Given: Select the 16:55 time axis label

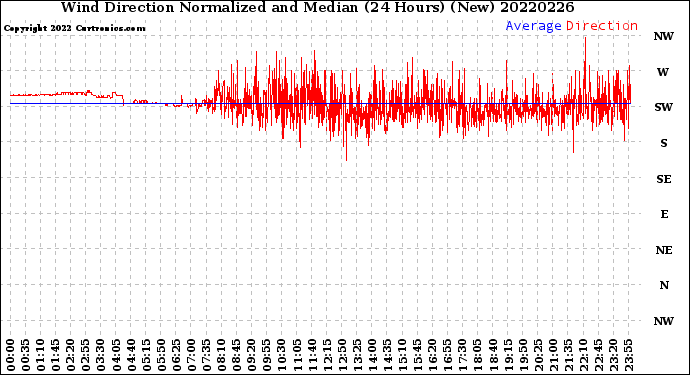Looking at the screenshot, I should coord(447,355).
